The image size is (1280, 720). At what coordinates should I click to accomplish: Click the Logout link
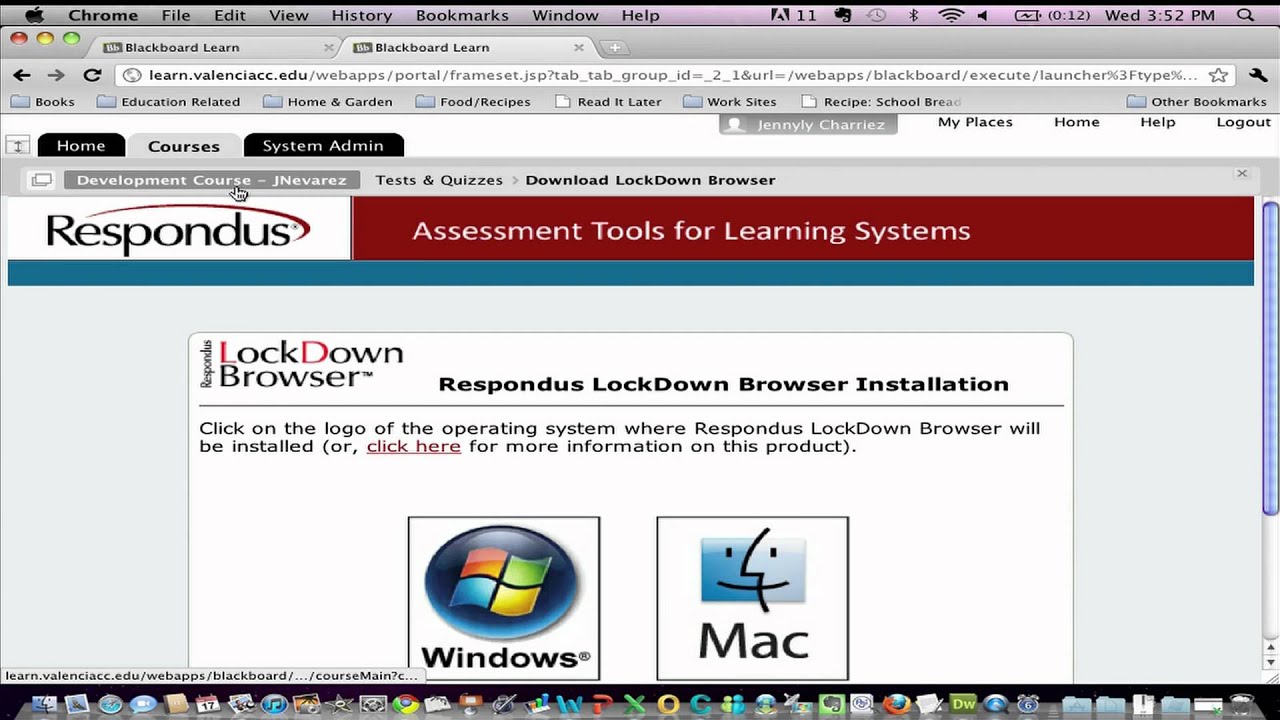coord(1243,122)
